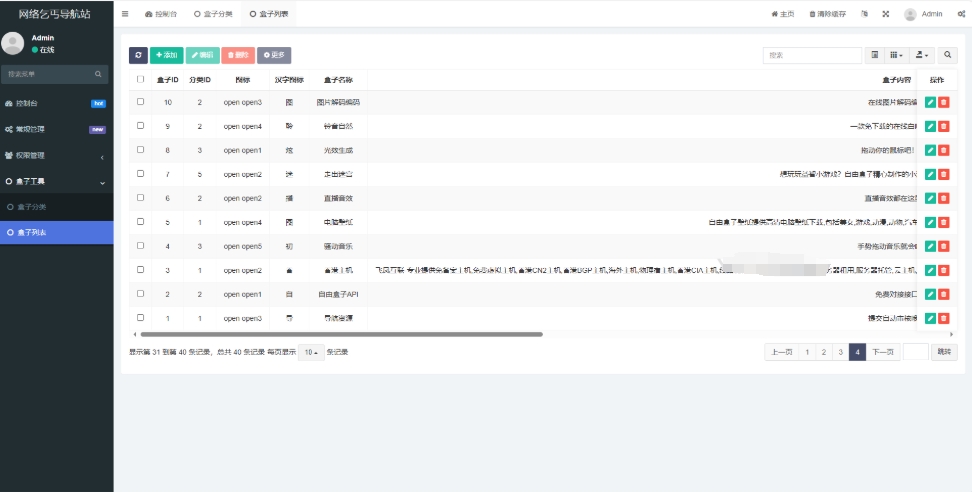Edit the row with 盒子ID 9
The height and width of the screenshot is (492, 972).
930,126
